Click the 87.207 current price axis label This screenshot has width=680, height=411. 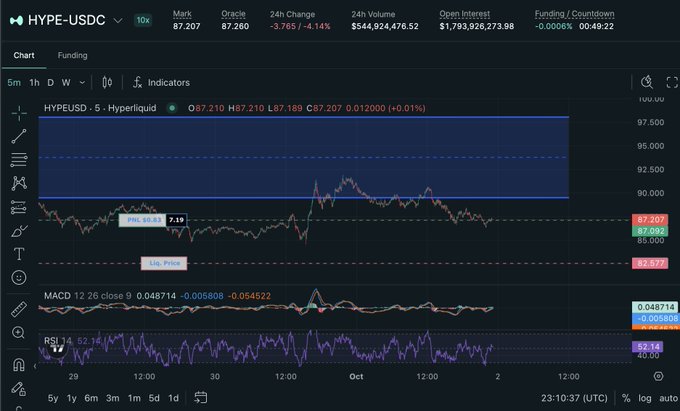[x=650, y=220]
